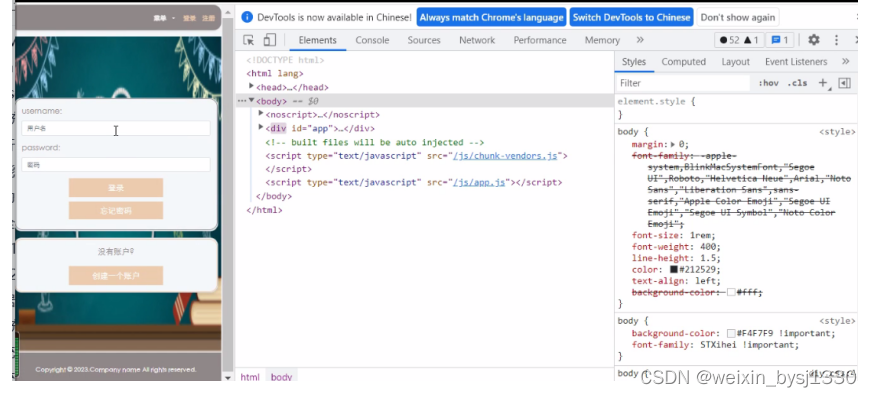Open the /js/app.js script link
This screenshot has height=397, width=872.
tap(479, 182)
